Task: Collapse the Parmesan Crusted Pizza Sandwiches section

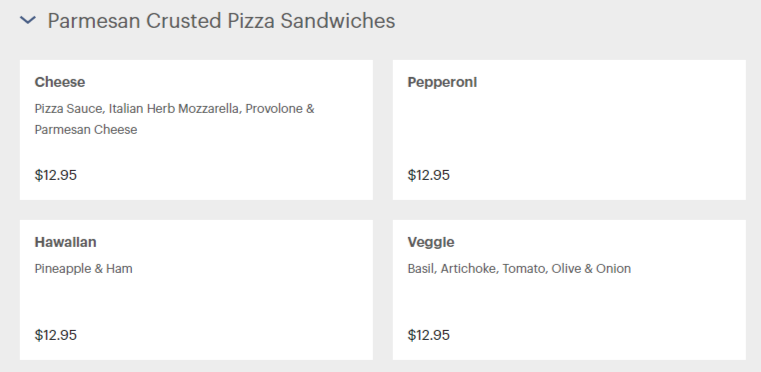Action: (x=28, y=20)
